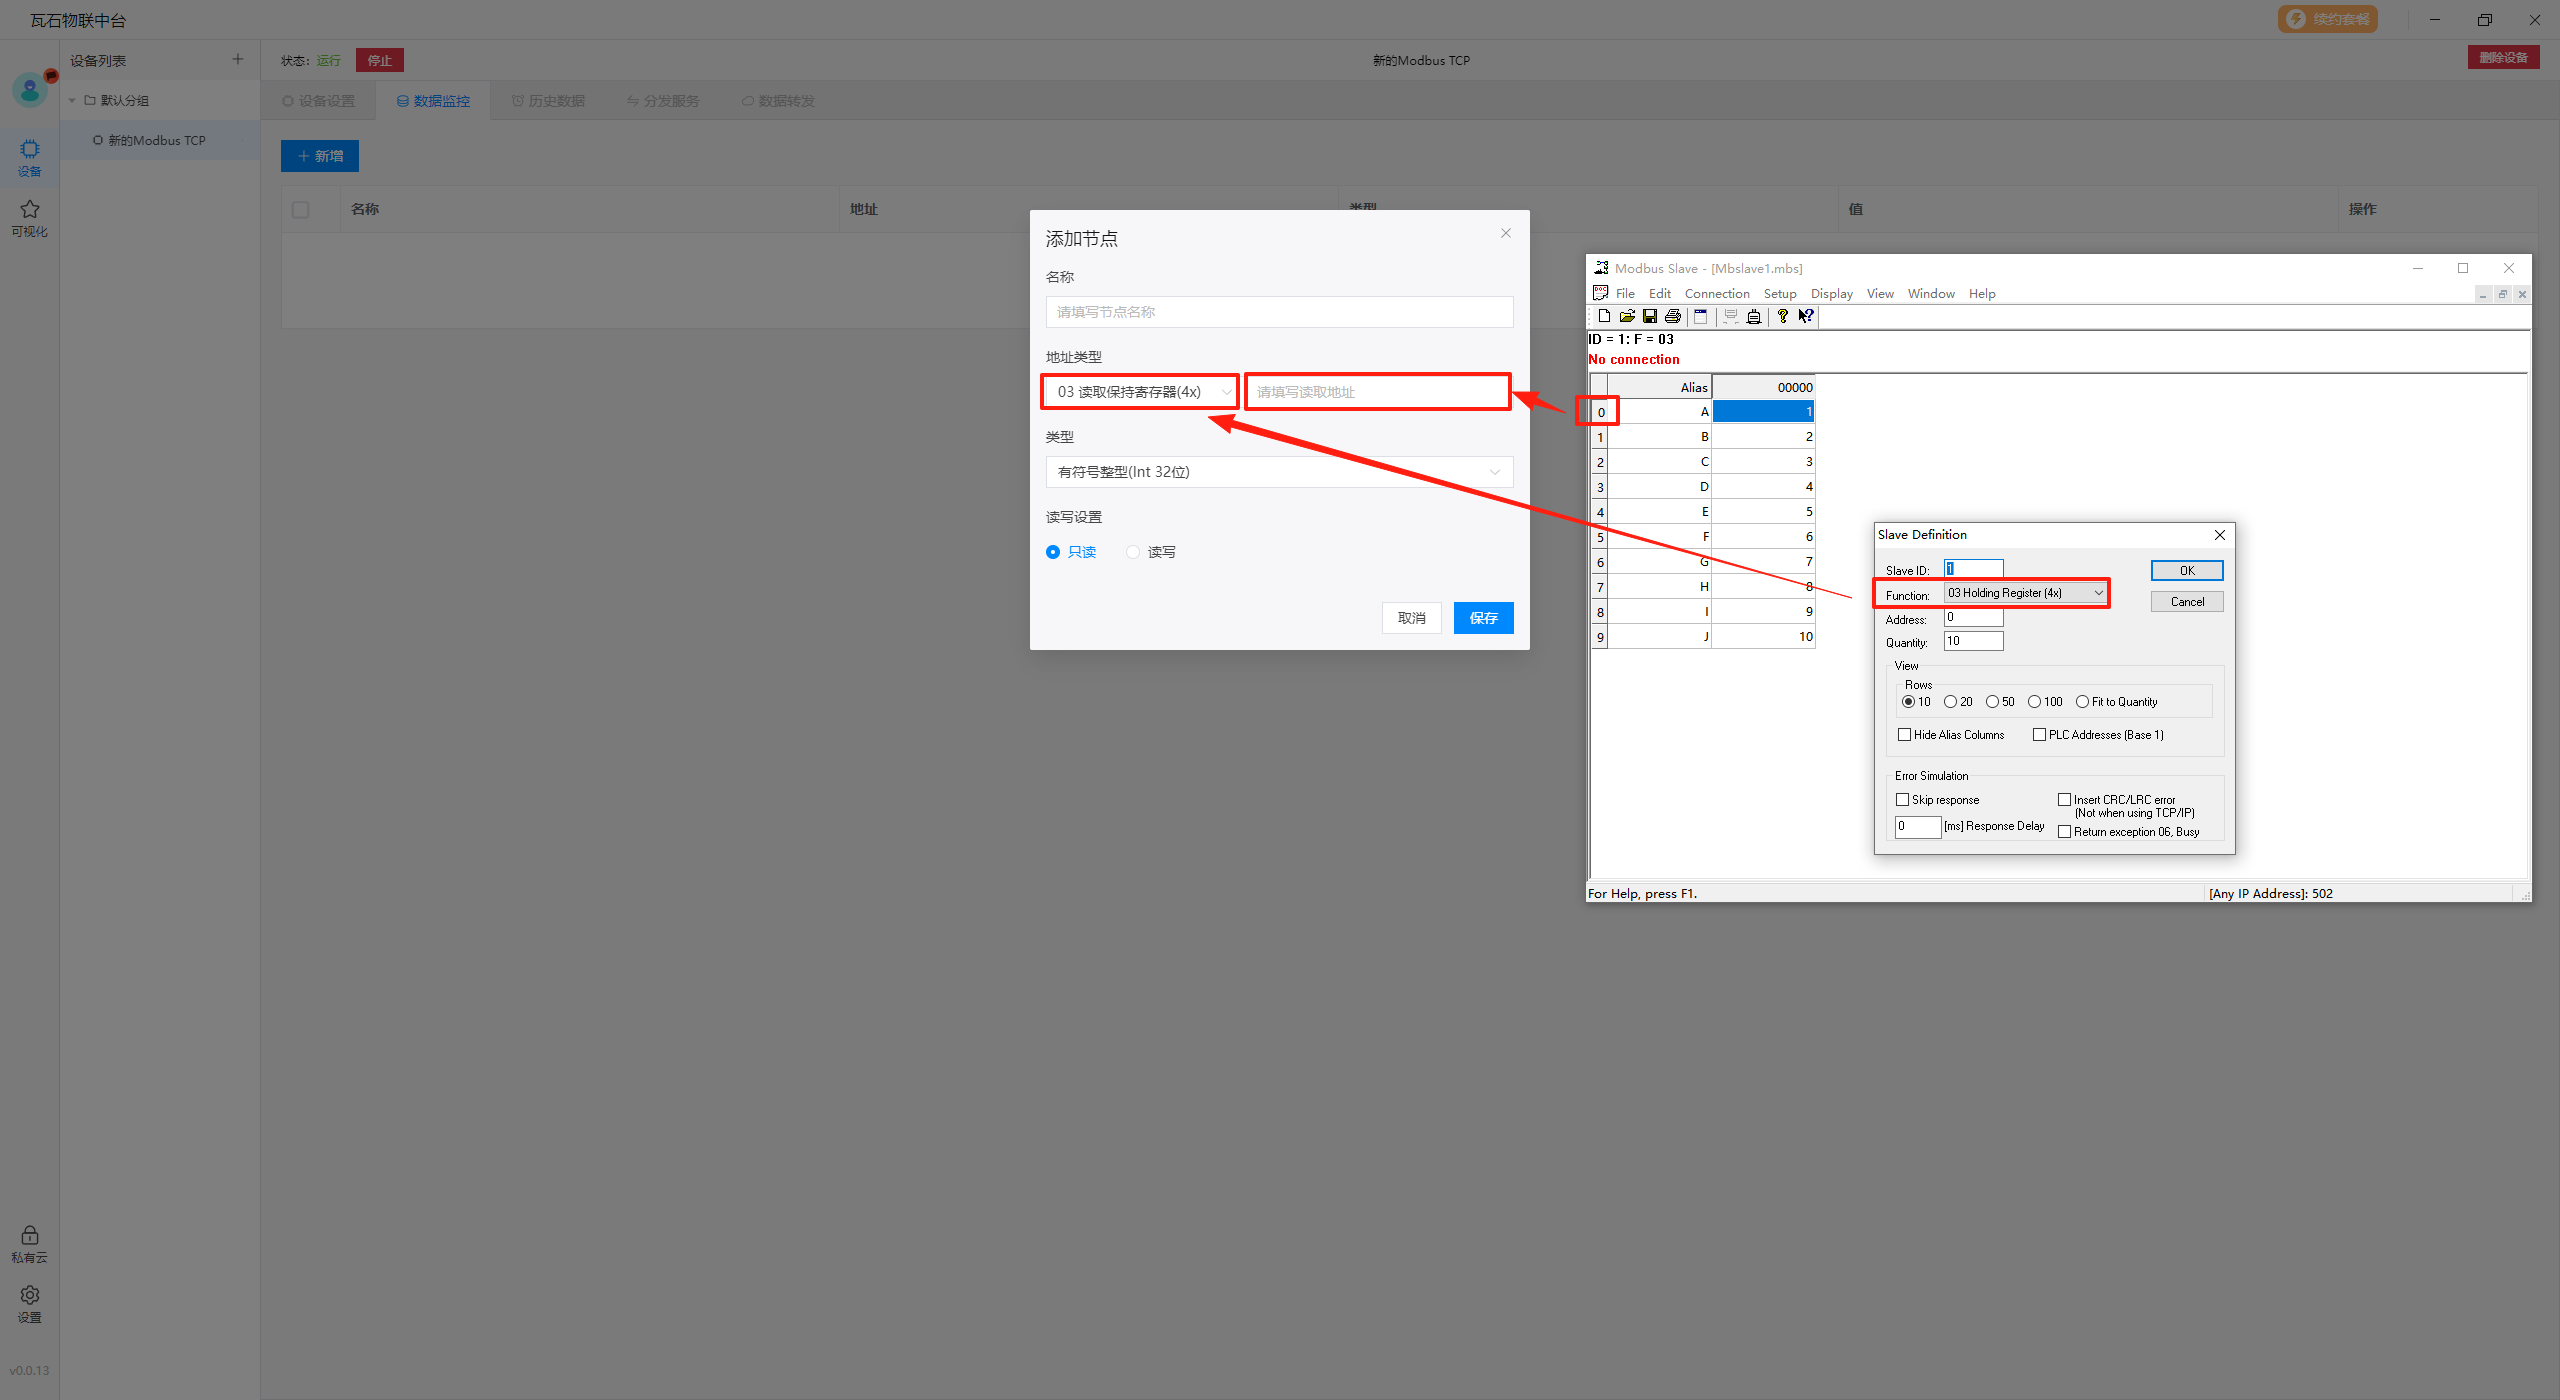Click the Save floppy disk icon
The width and height of the screenshot is (2560, 1400).
[x=1650, y=316]
